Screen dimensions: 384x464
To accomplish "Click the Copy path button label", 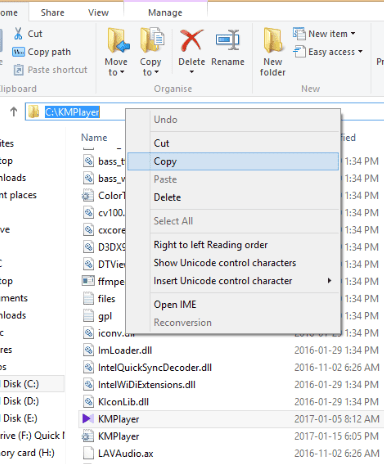I will [x=49, y=52].
